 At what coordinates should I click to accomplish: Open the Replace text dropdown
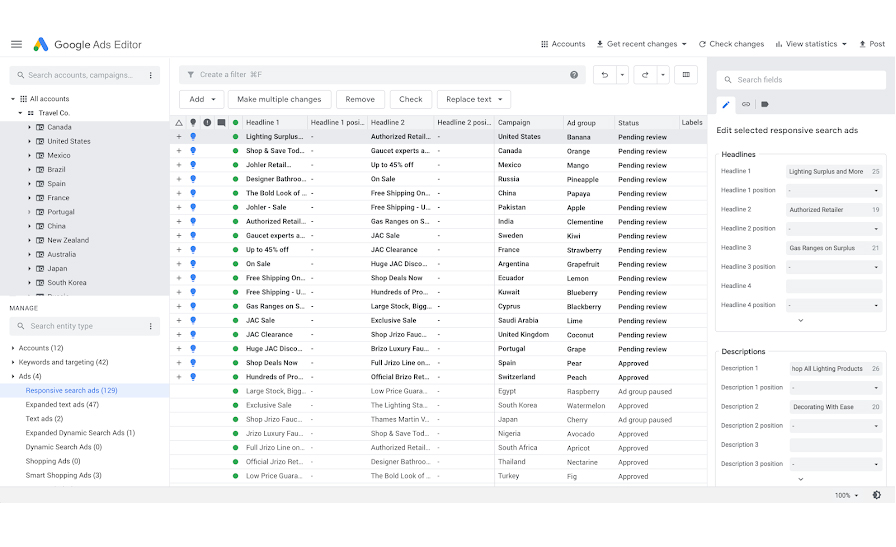(474, 99)
